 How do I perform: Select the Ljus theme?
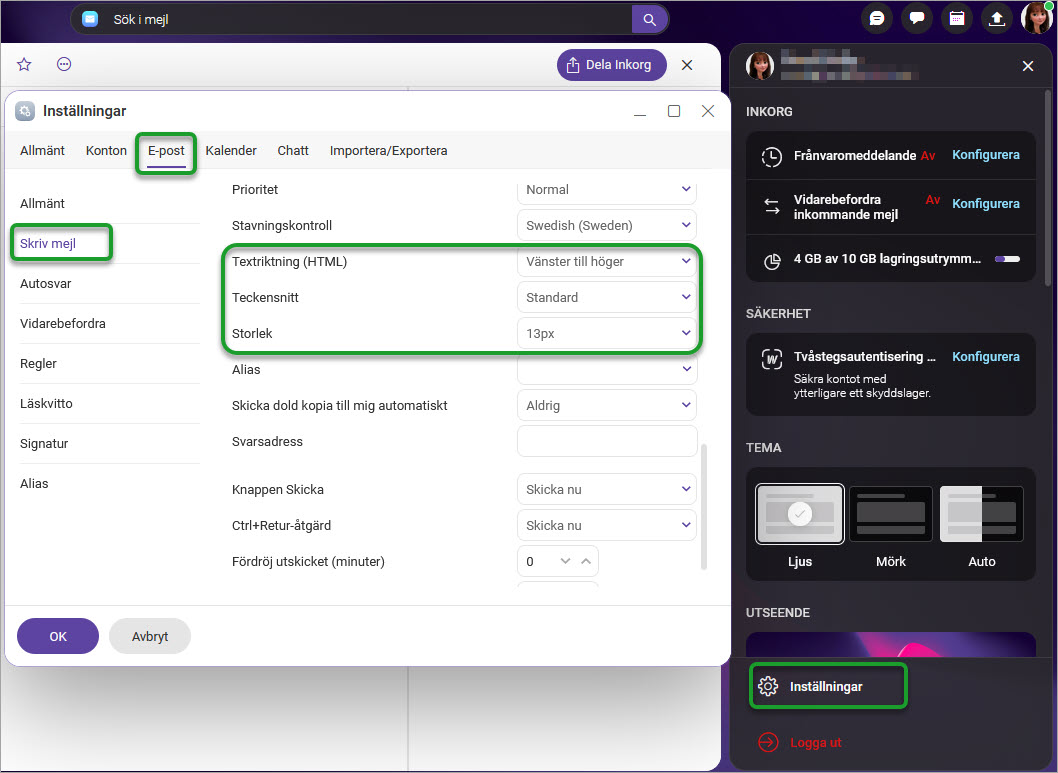799,515
